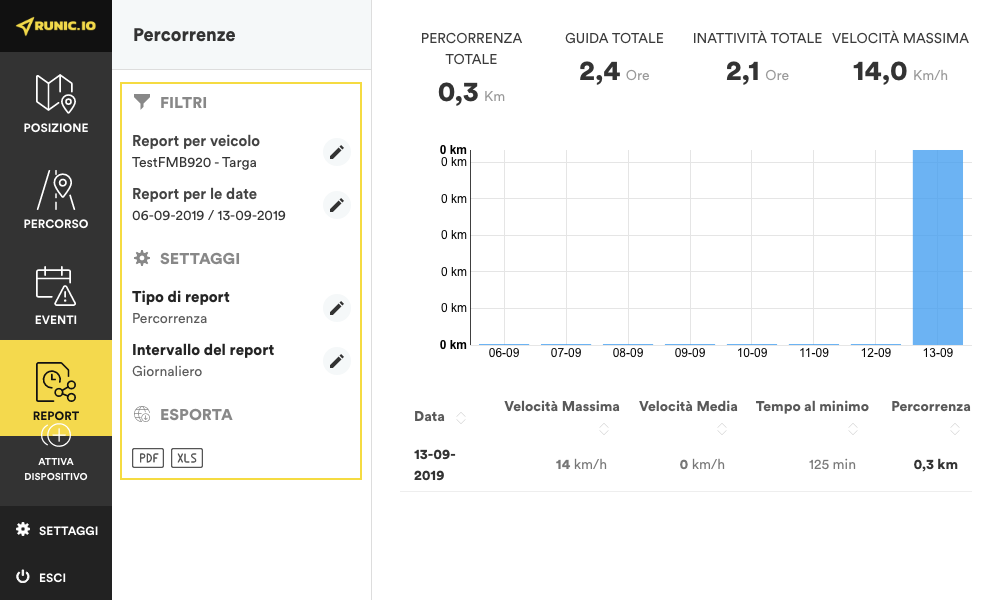Viewport: 1000px width, 600px height.
Task: Edit the Report per le date range
Action: (x=337, y=205)
